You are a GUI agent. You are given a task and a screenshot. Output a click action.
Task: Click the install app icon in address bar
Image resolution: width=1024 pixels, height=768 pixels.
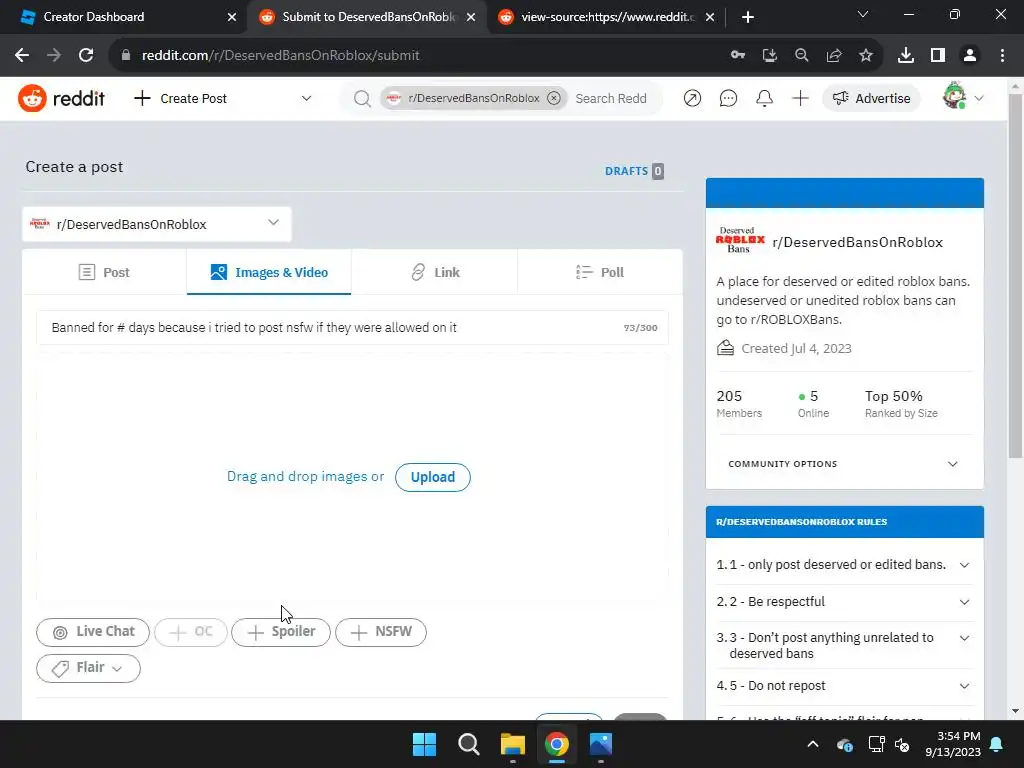click(770, 56)
